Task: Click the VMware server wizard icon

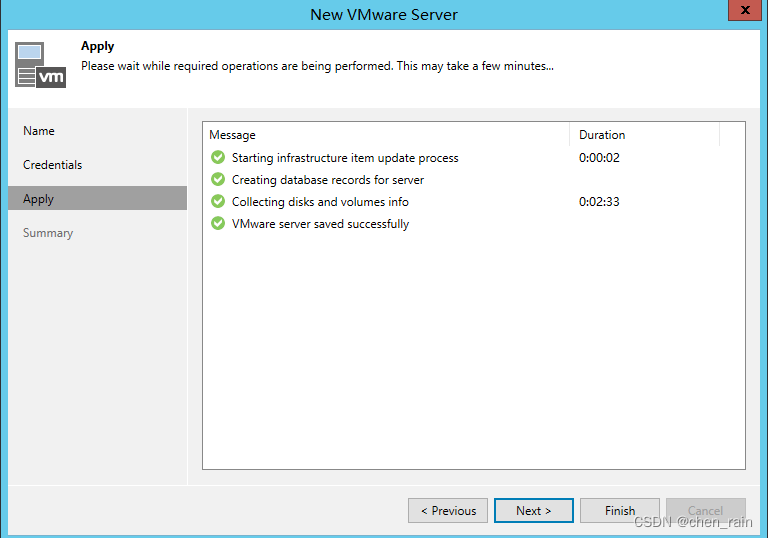Action: click(x=40, y=65)
